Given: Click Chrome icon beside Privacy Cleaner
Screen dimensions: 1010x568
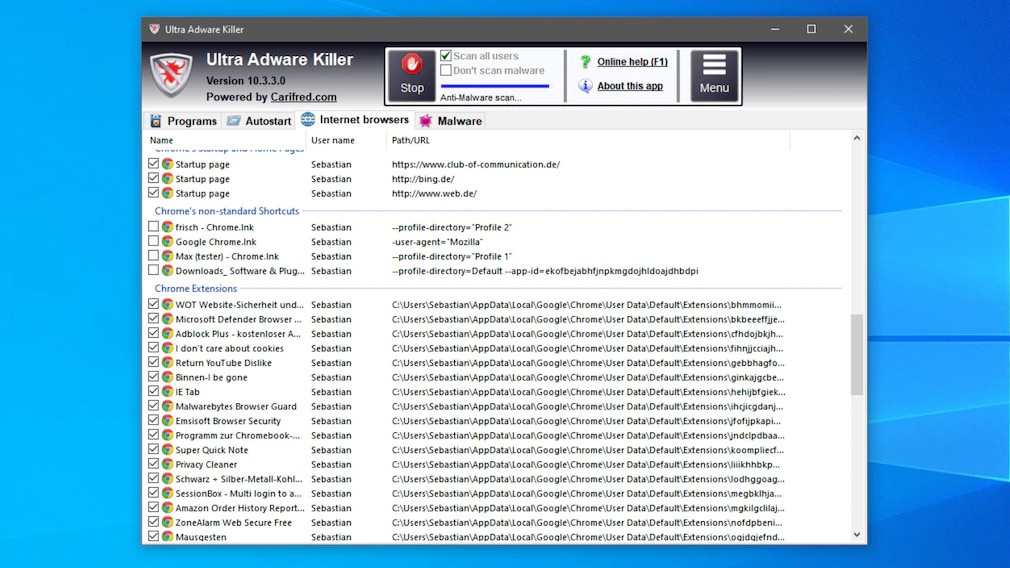Looking at the screenshot, I should pos(167,464).
